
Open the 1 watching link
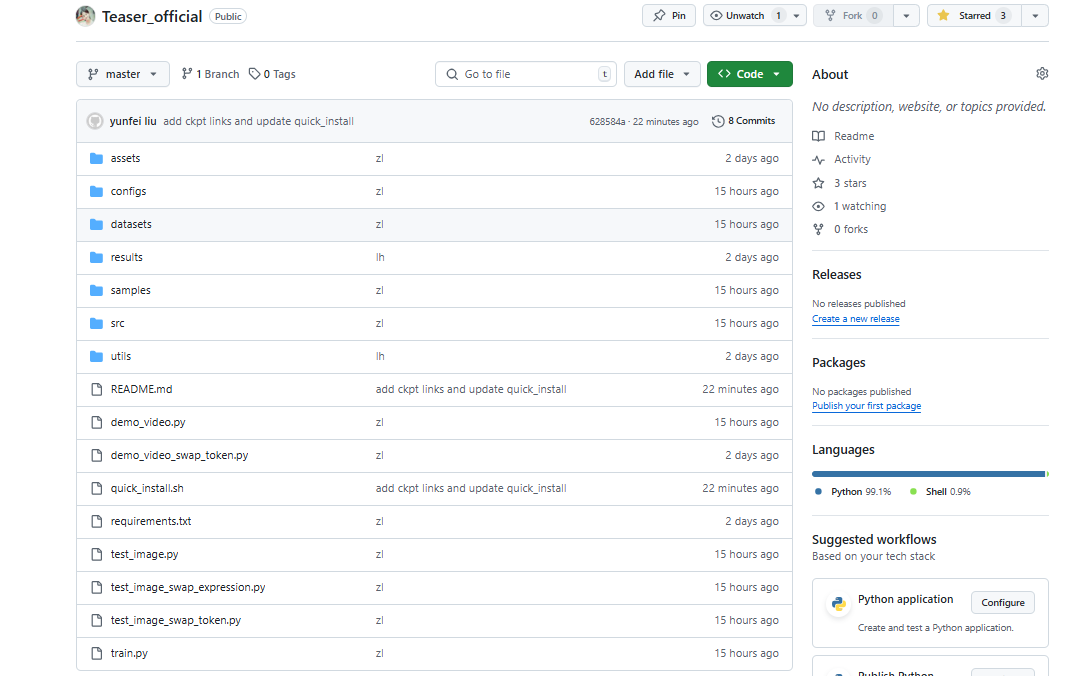click(860, 206)
